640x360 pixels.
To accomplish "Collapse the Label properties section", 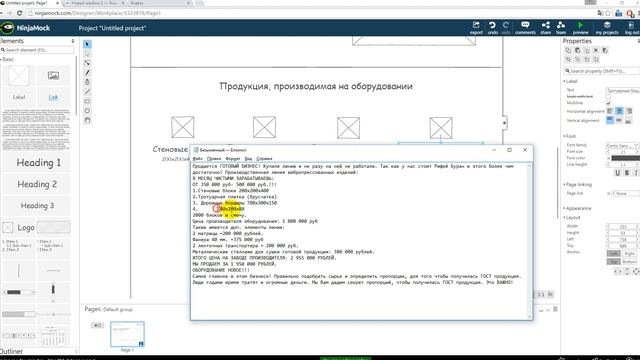I will (x=571, y=81).
